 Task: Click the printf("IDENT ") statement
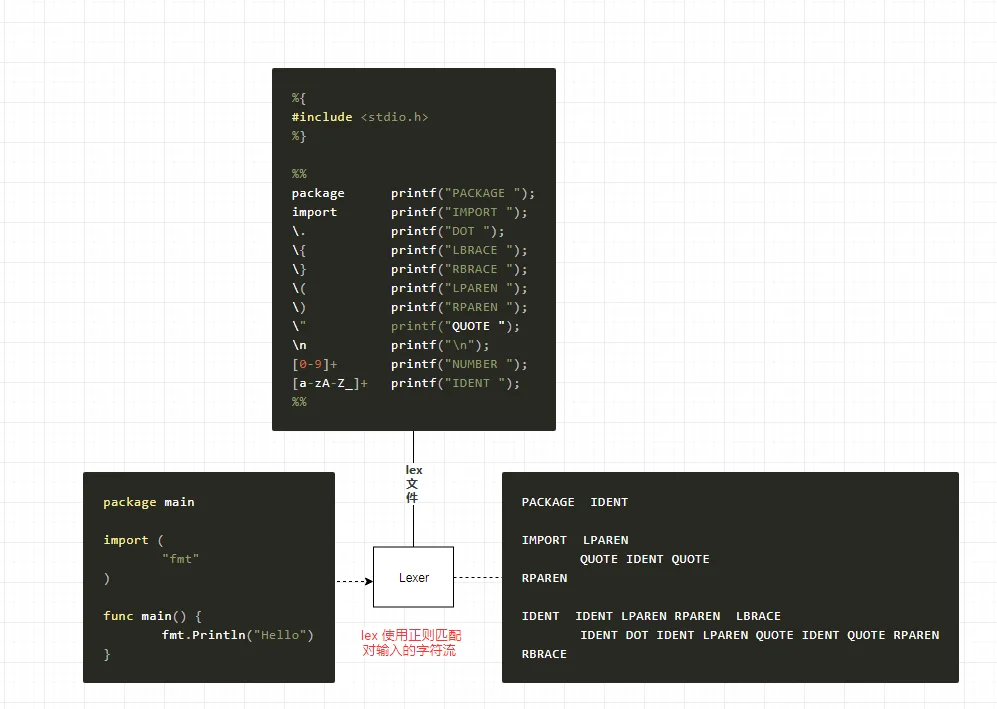point(455,383)
